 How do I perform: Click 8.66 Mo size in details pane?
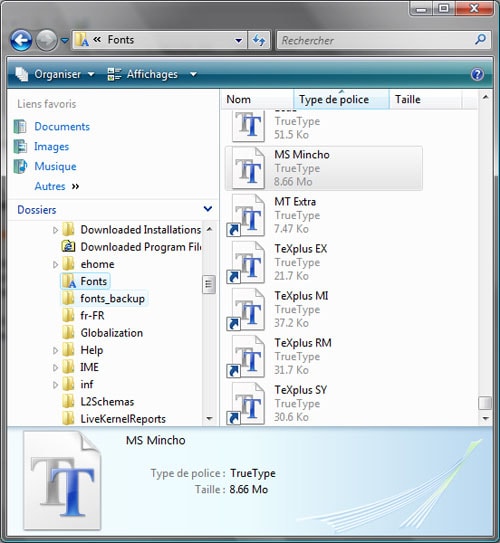click(x=249, y=489)
